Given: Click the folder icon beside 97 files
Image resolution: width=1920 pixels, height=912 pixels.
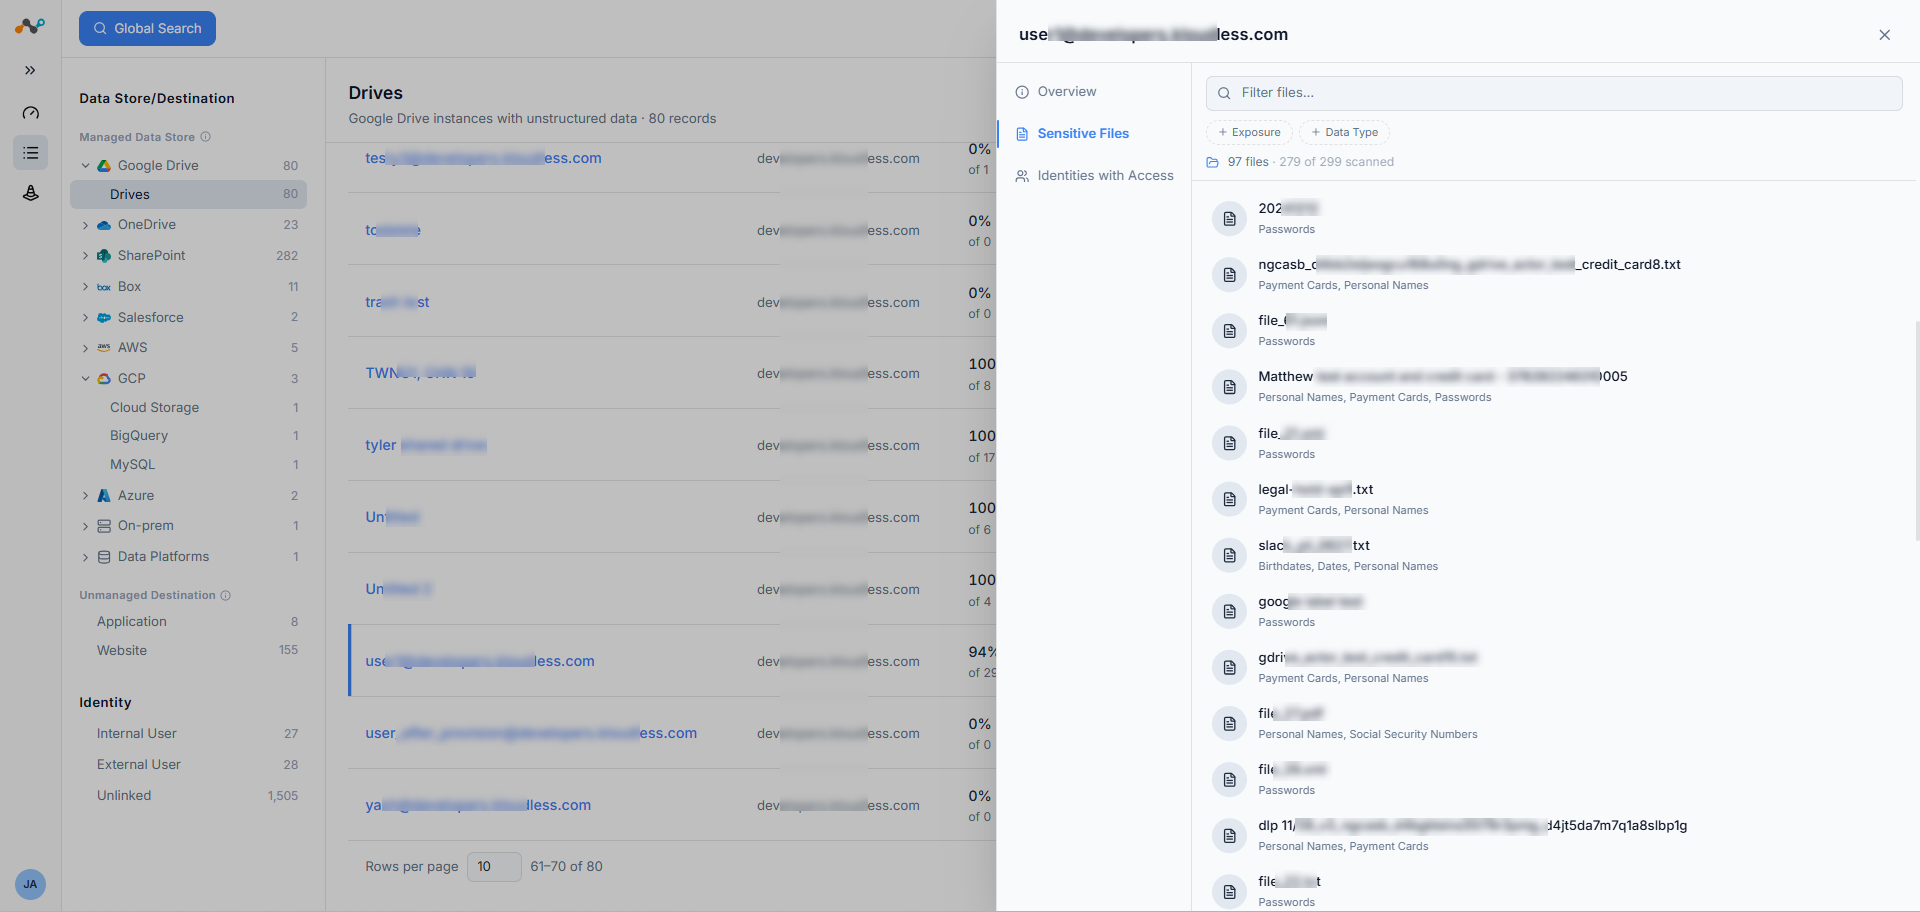Looking at the screenshot, I should tap(1212, 162).
